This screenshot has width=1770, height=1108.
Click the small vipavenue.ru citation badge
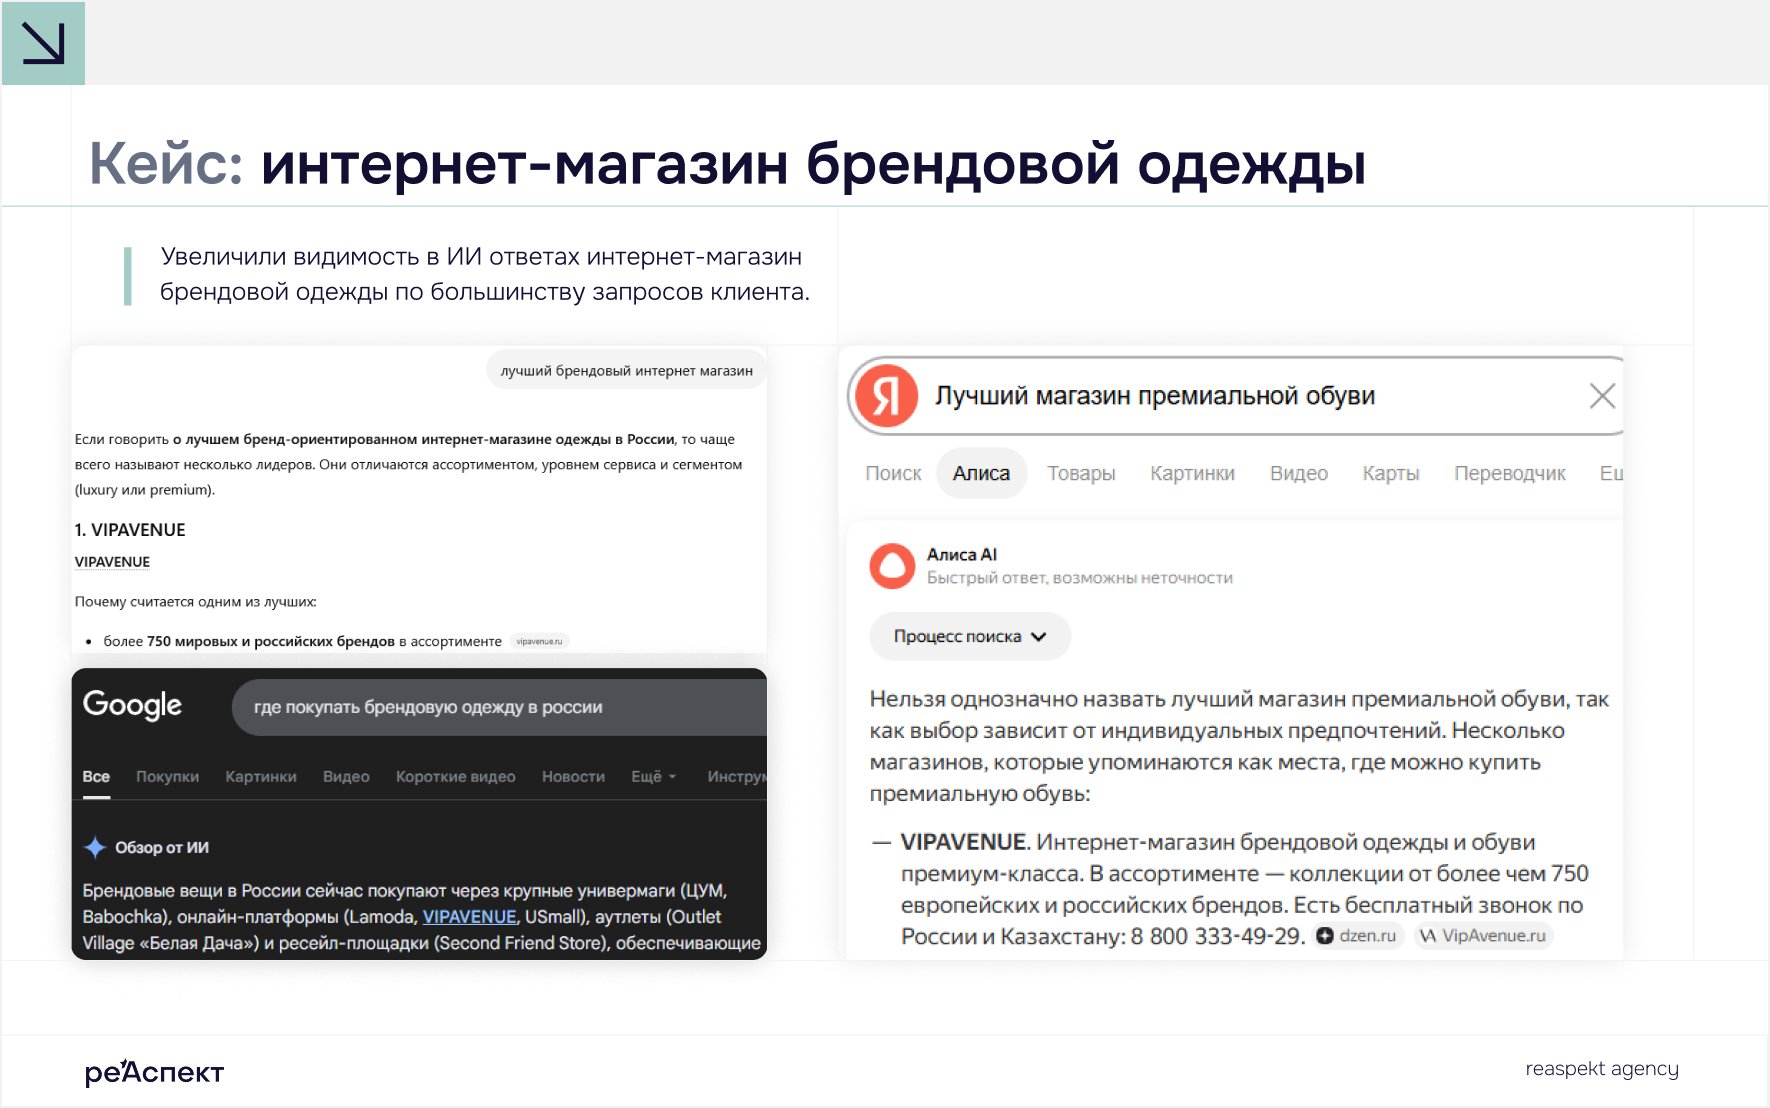tap(539, 641)
